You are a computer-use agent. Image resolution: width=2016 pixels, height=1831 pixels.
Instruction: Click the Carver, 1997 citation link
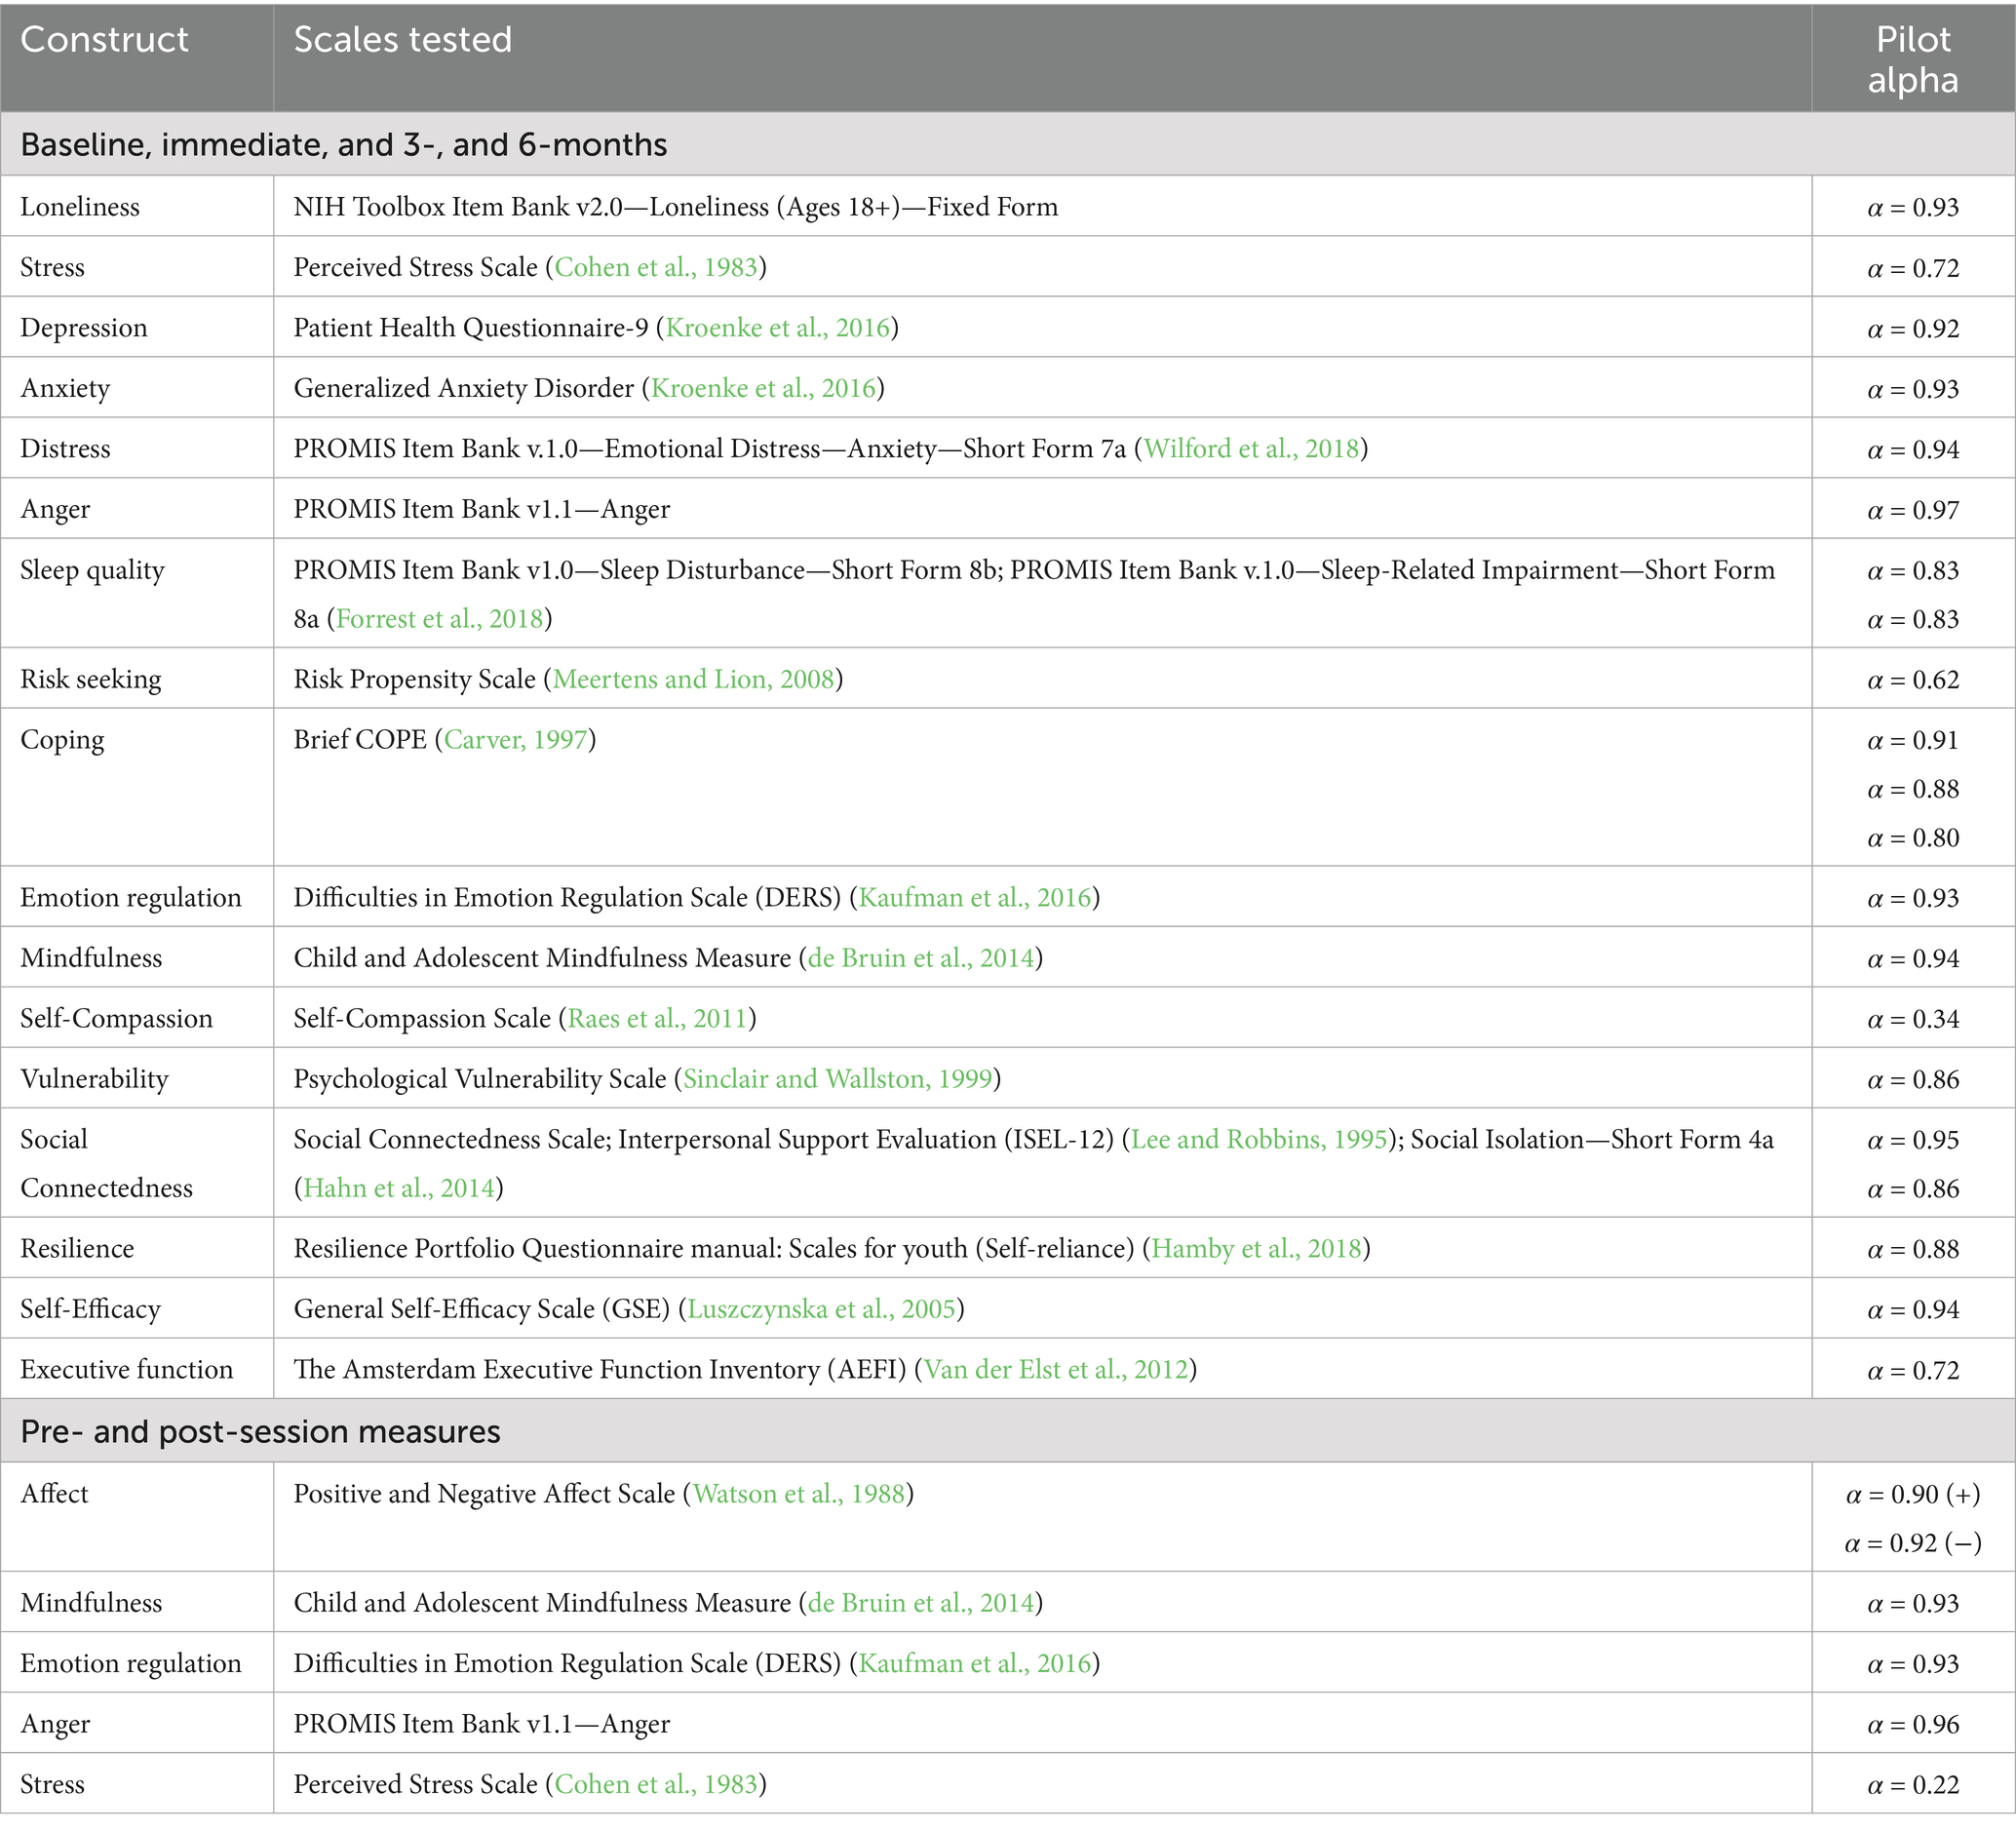pos(515,739)
